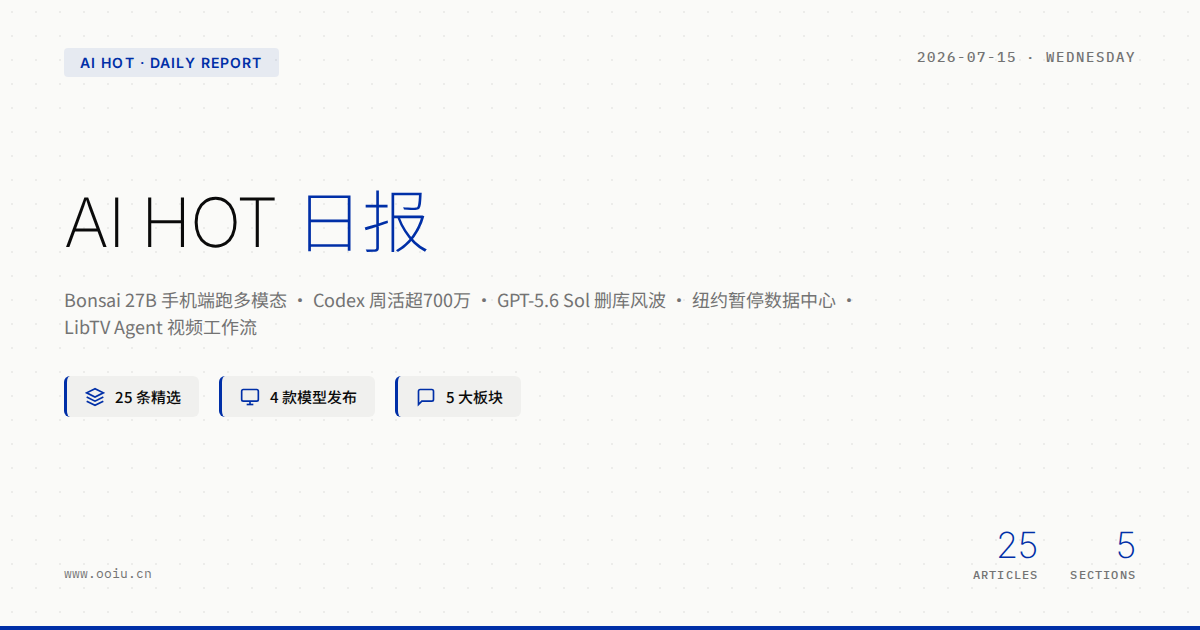Click the large number 25 above ARTICLES
Viewport: 1200px width, 630px height.
(1017, 546)
